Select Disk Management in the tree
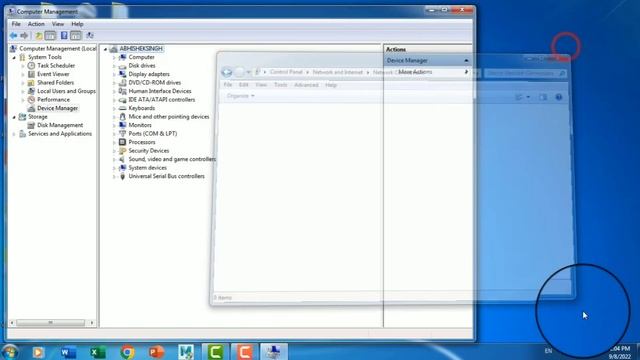The image size is (640, 360). tap(60, 125)
